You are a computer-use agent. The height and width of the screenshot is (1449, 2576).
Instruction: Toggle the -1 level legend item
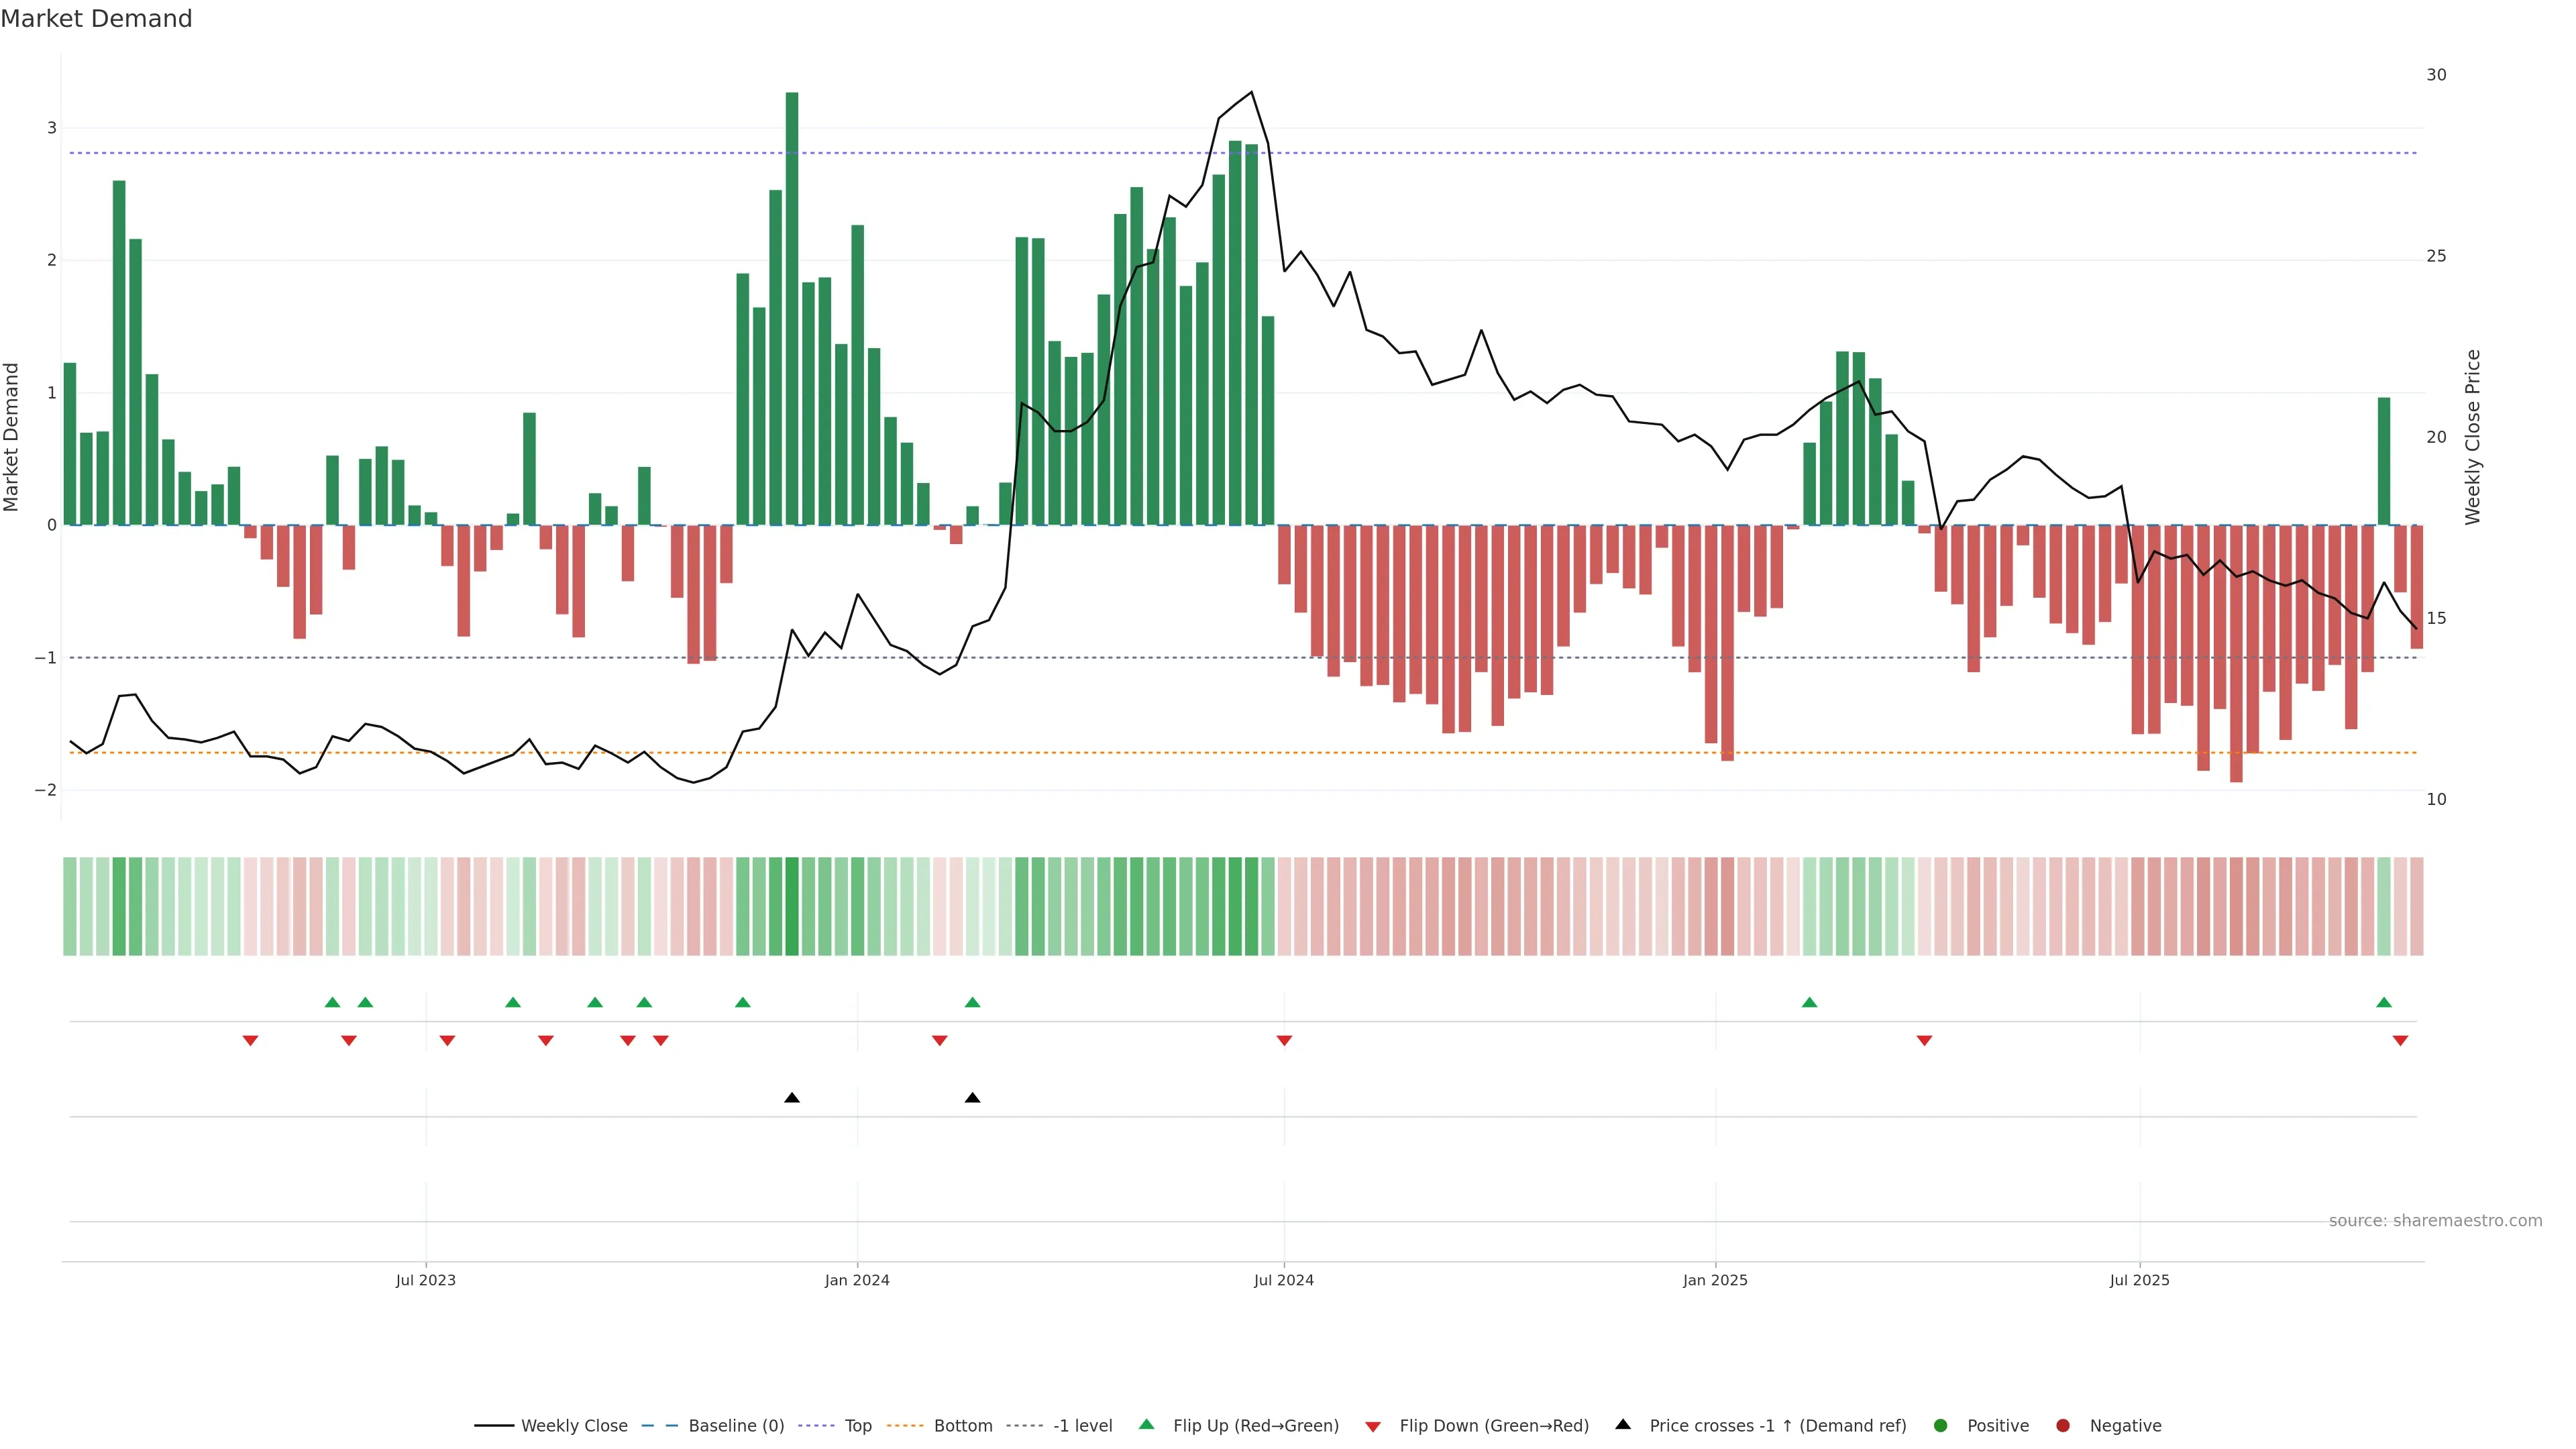point(1082,1426)
